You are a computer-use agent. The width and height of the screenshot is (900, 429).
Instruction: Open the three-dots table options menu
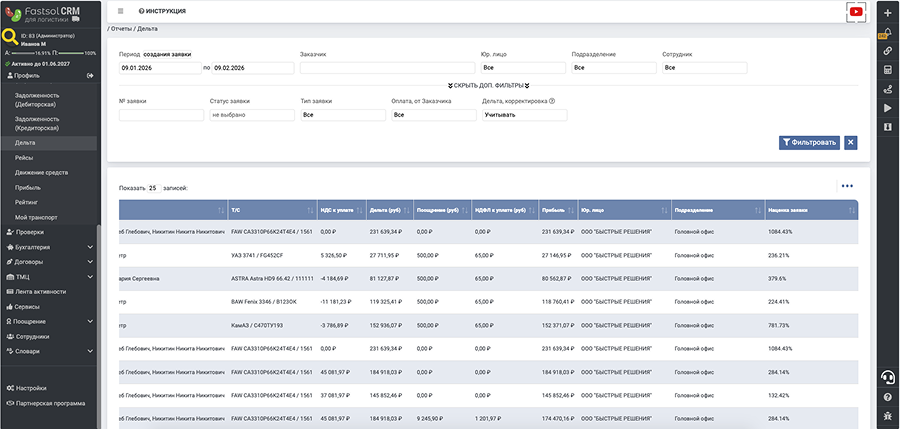[847, 186]
